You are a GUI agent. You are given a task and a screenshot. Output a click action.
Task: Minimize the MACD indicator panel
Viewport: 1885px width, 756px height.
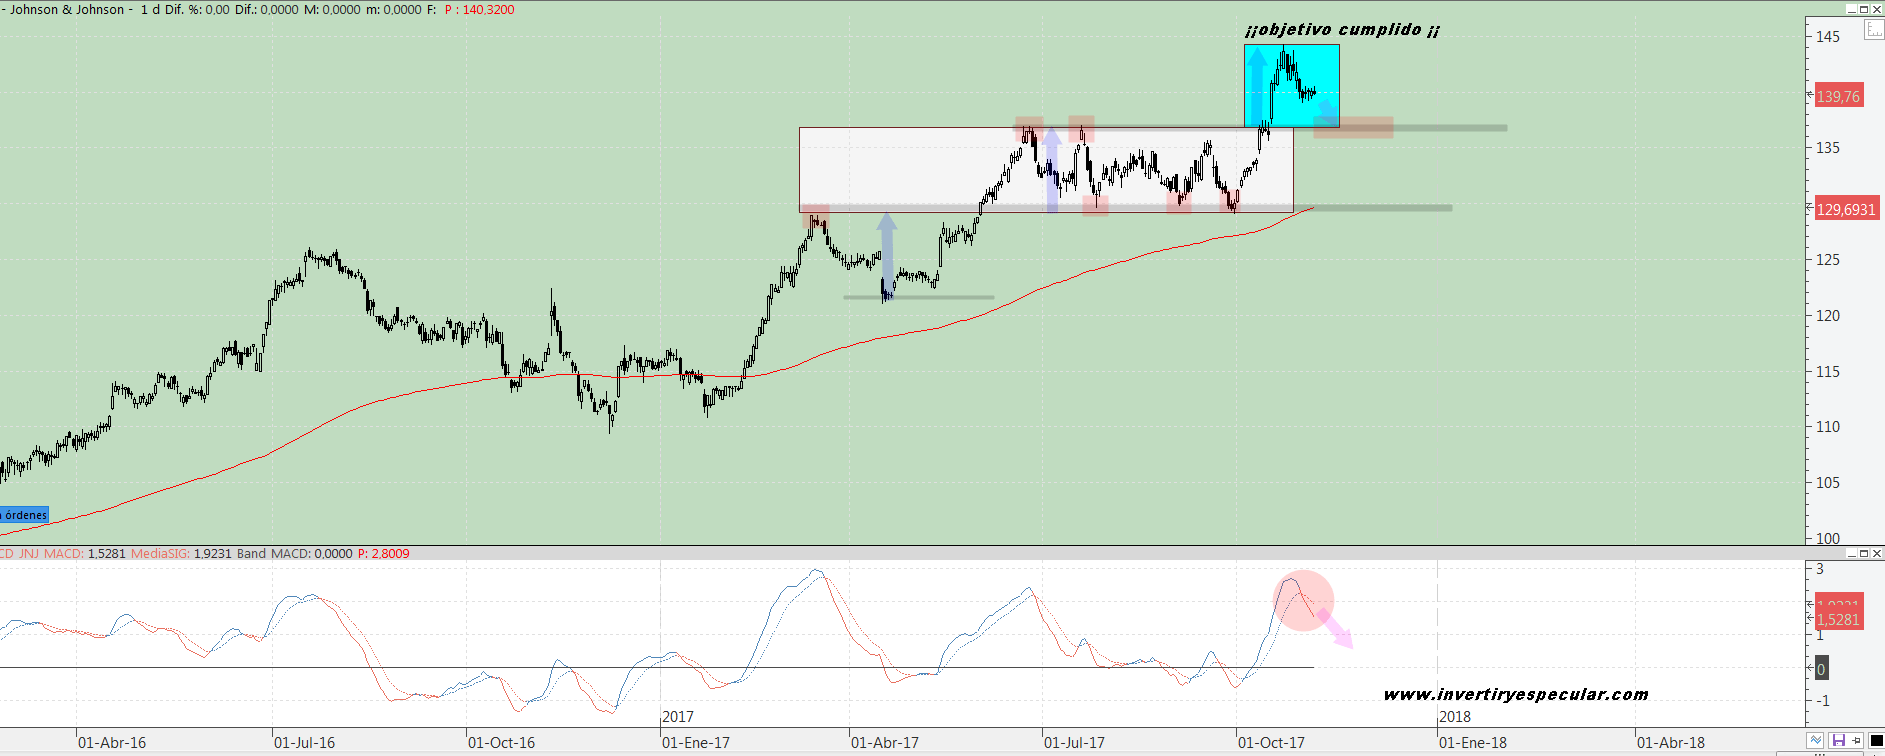coord(1851,553)
